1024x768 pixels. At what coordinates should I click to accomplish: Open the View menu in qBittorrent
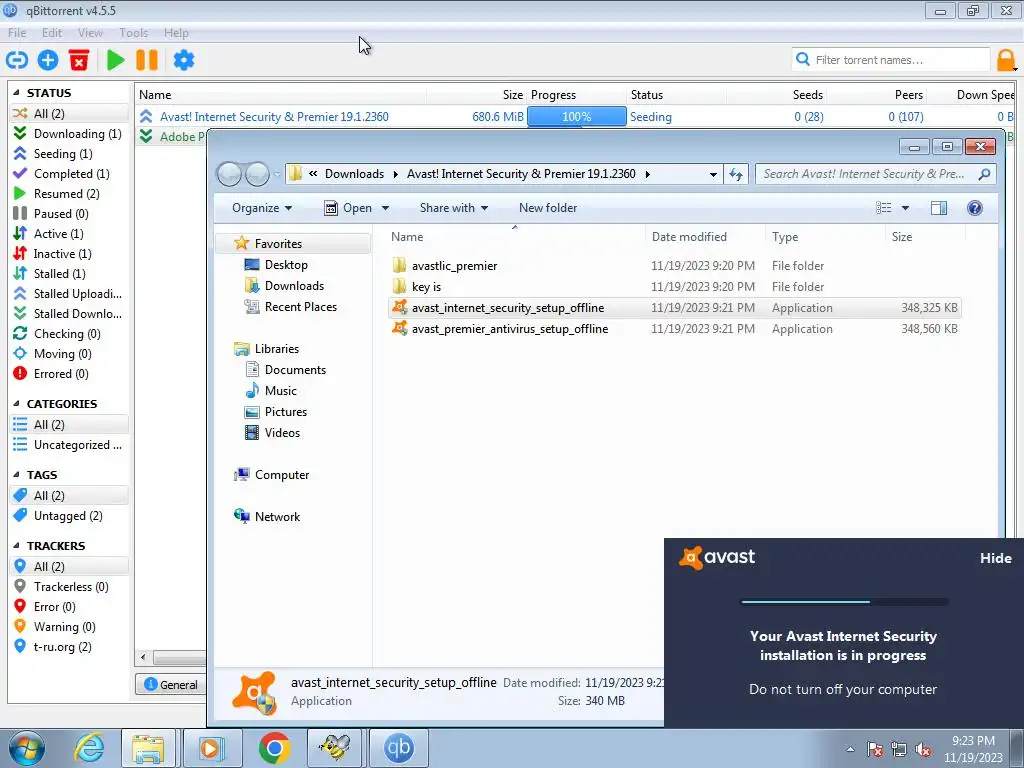[x=90, y=33]
